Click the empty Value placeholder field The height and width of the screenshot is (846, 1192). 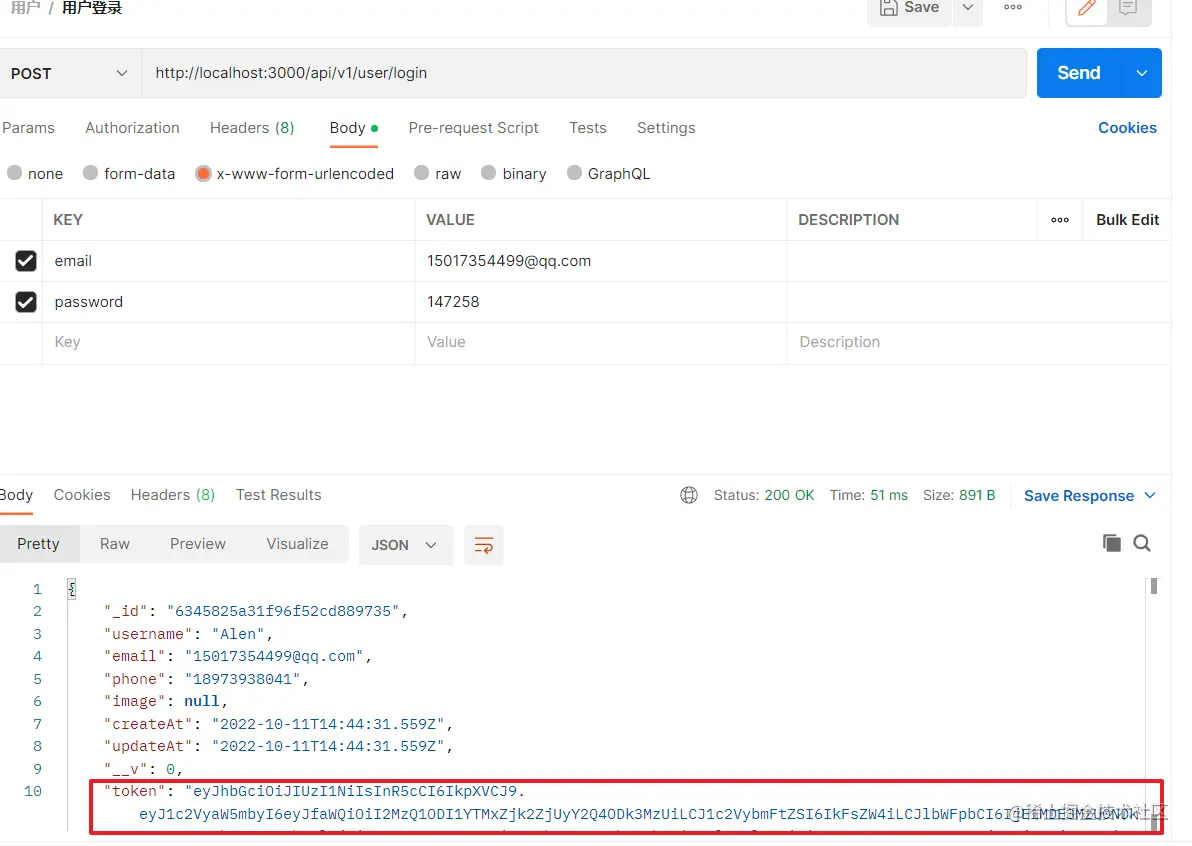[601, 343]
